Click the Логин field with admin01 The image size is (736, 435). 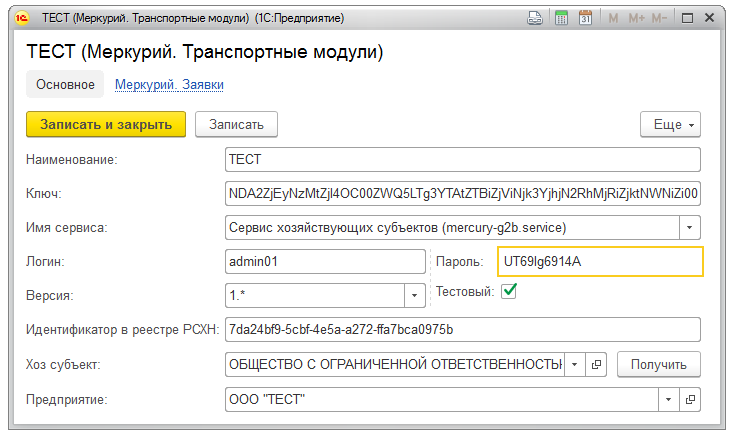click(x=325, y=261)
